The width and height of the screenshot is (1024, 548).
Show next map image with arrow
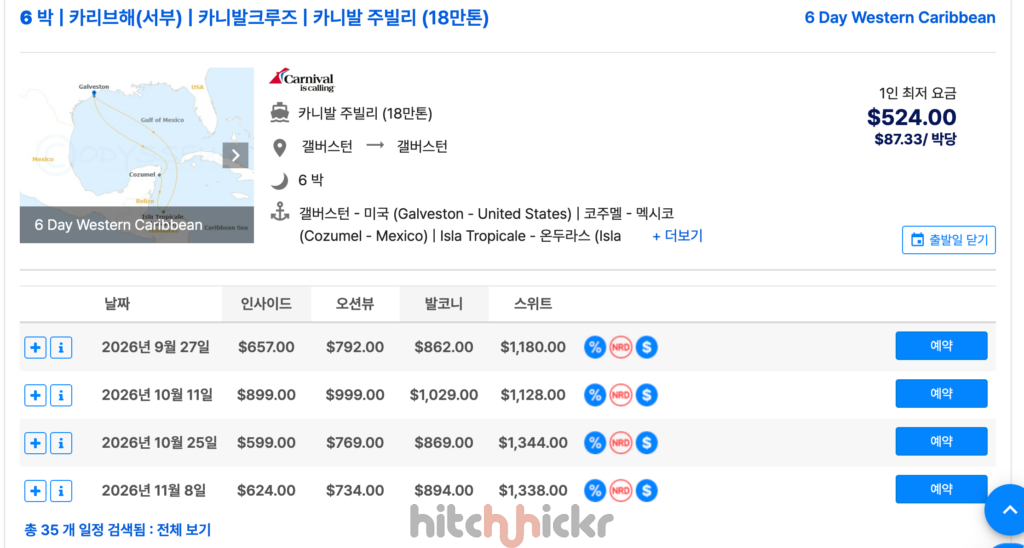click(235, 155)
